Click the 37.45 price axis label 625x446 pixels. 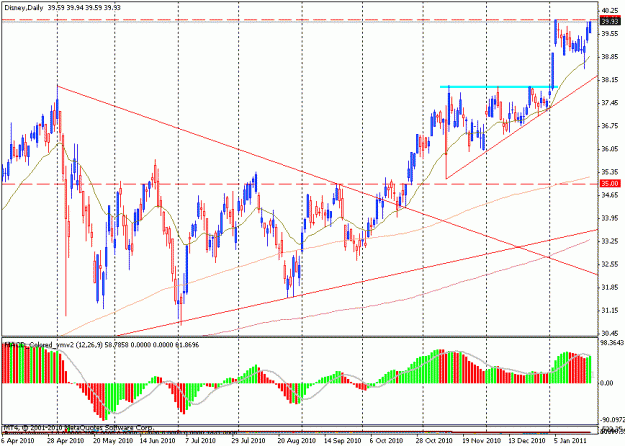coord(610,103)
